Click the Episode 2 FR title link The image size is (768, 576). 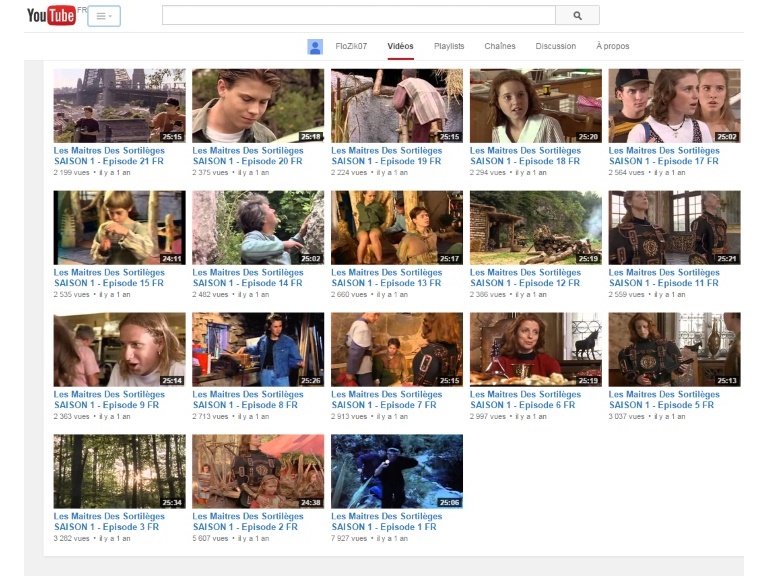point(248,522)
